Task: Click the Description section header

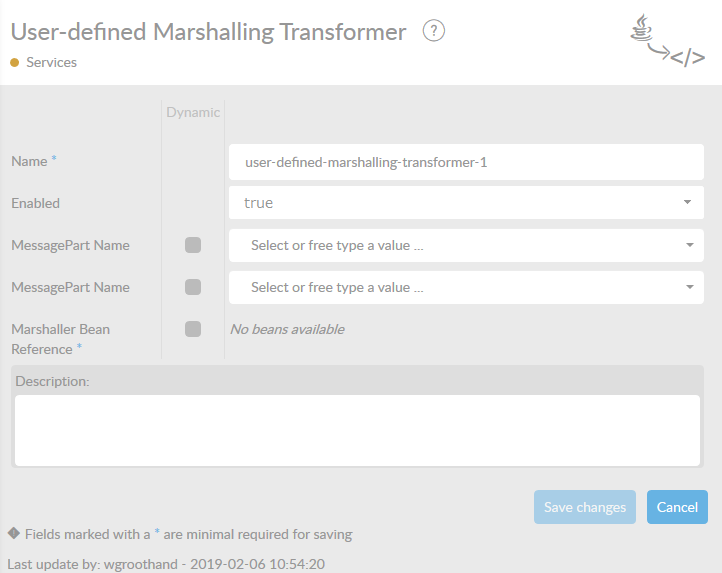Action: [x=53, y=381]
